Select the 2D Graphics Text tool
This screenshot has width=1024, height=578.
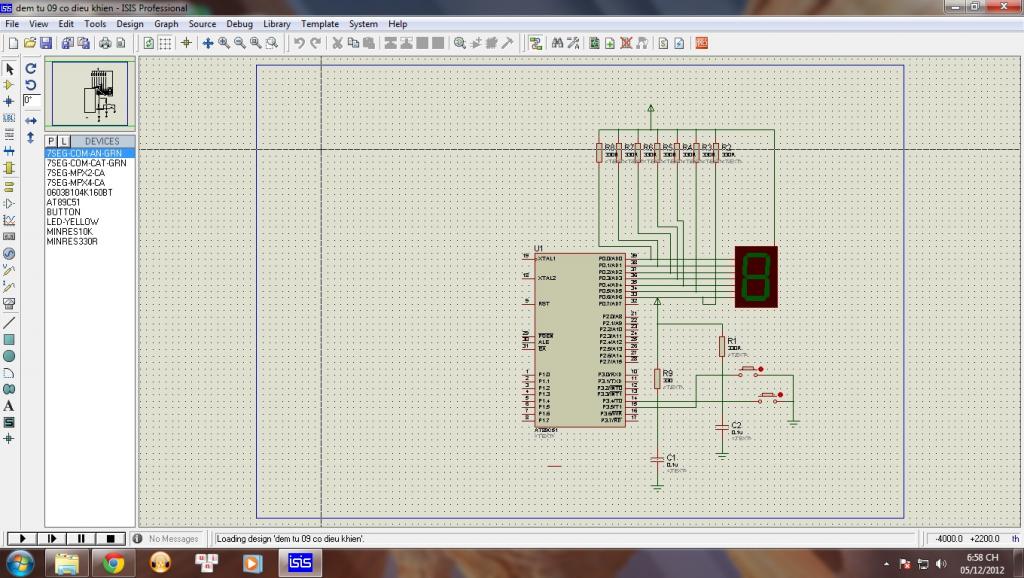point(9,405)
